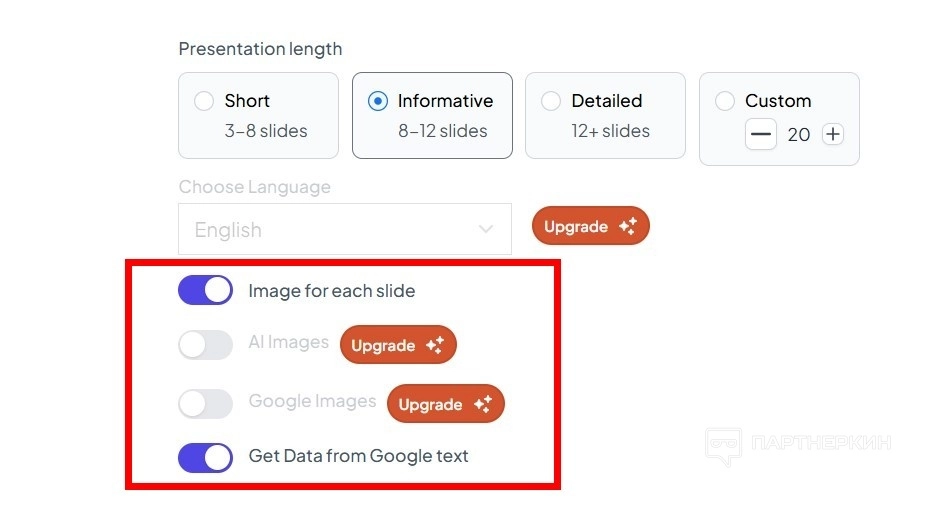The image size is (942, 519).
Task: Decrease custom slide count with minus
Action: [x=761, y=134]
